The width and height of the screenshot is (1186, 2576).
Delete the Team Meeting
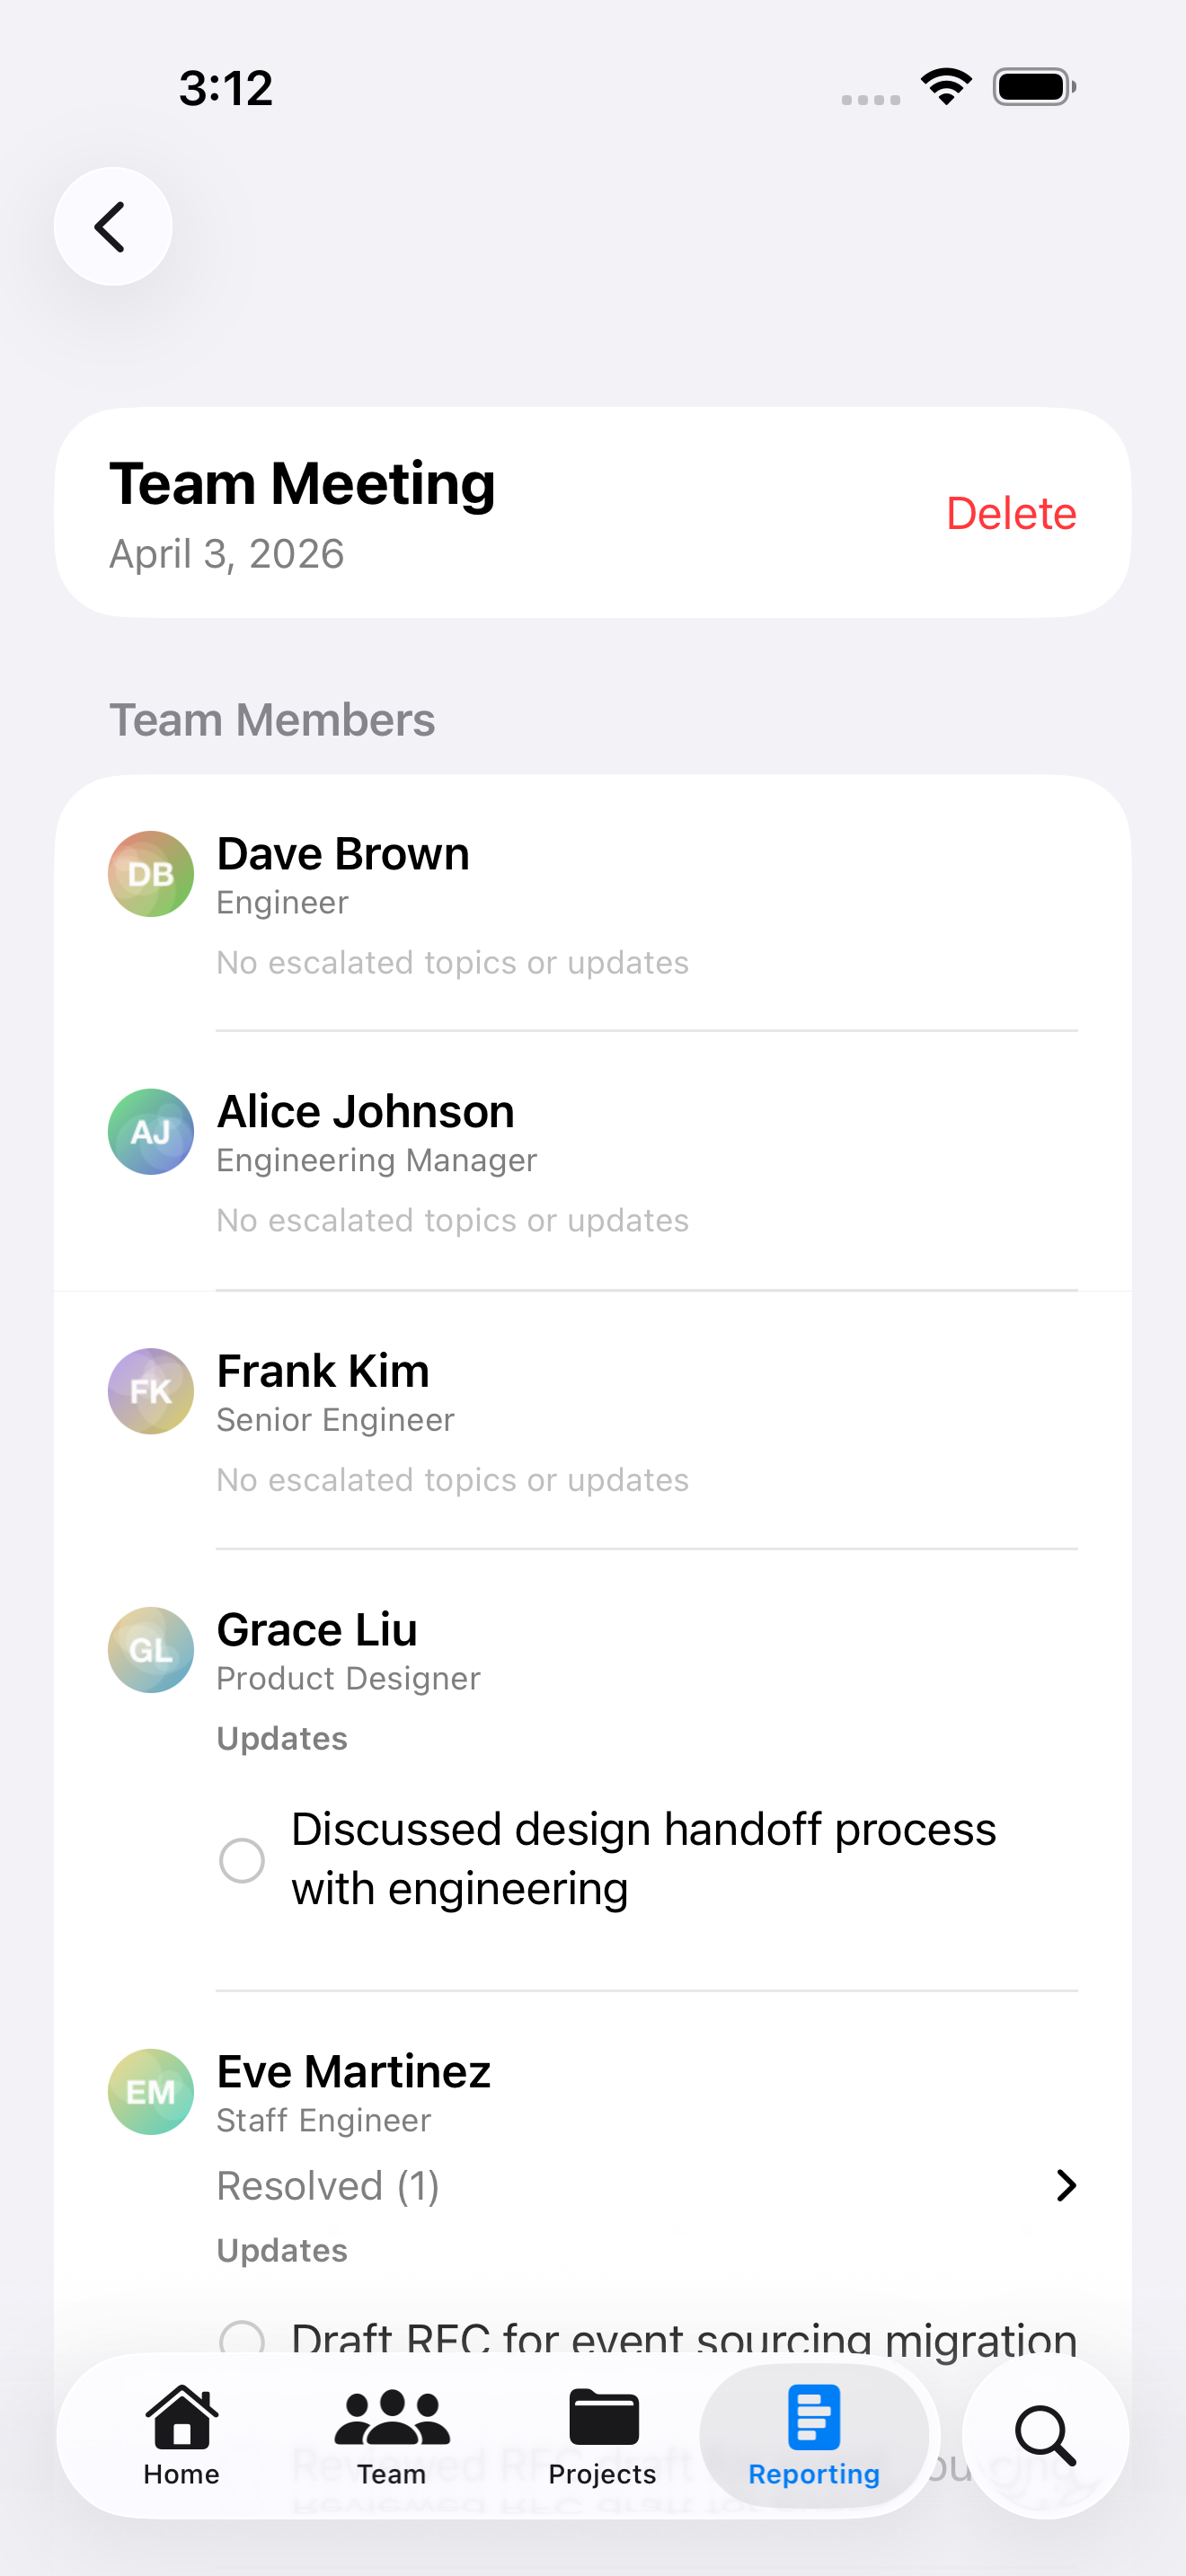pos(1011,513)
